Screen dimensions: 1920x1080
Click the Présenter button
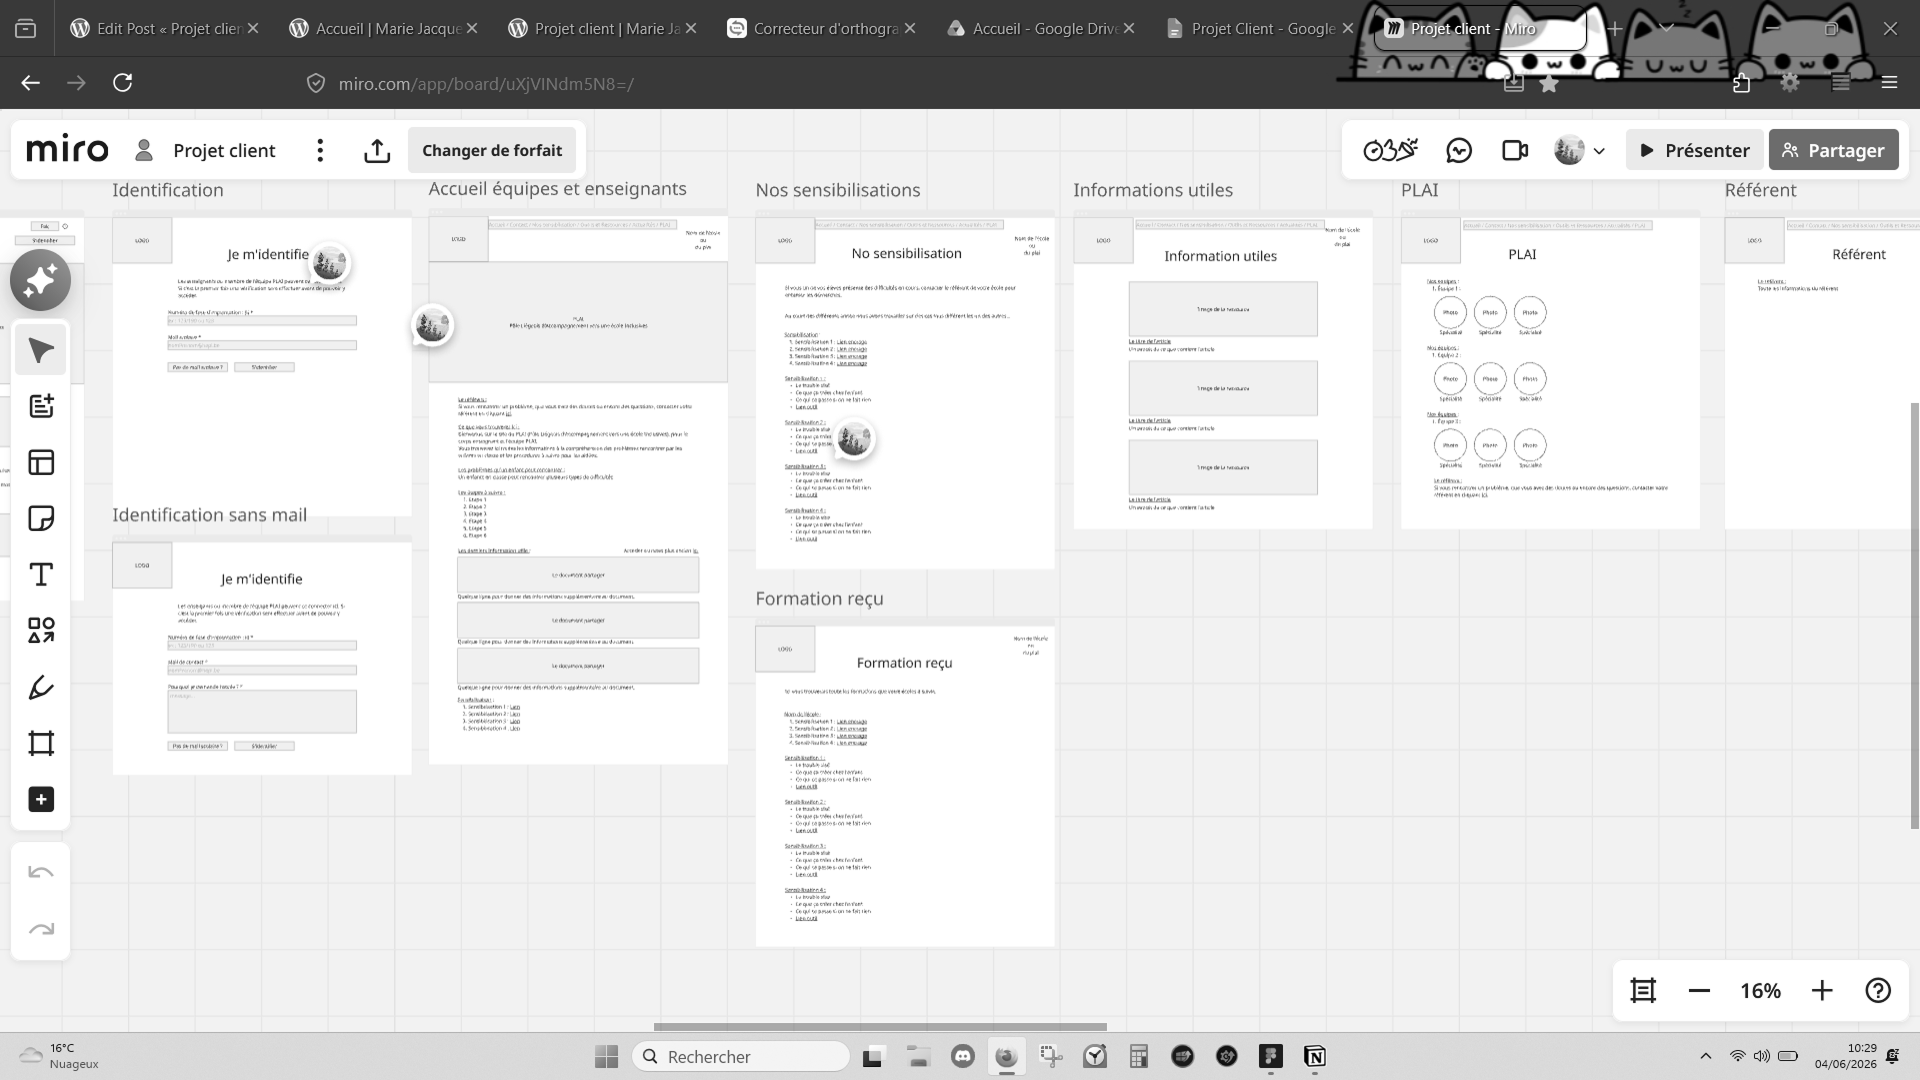tap(1694, 150)
